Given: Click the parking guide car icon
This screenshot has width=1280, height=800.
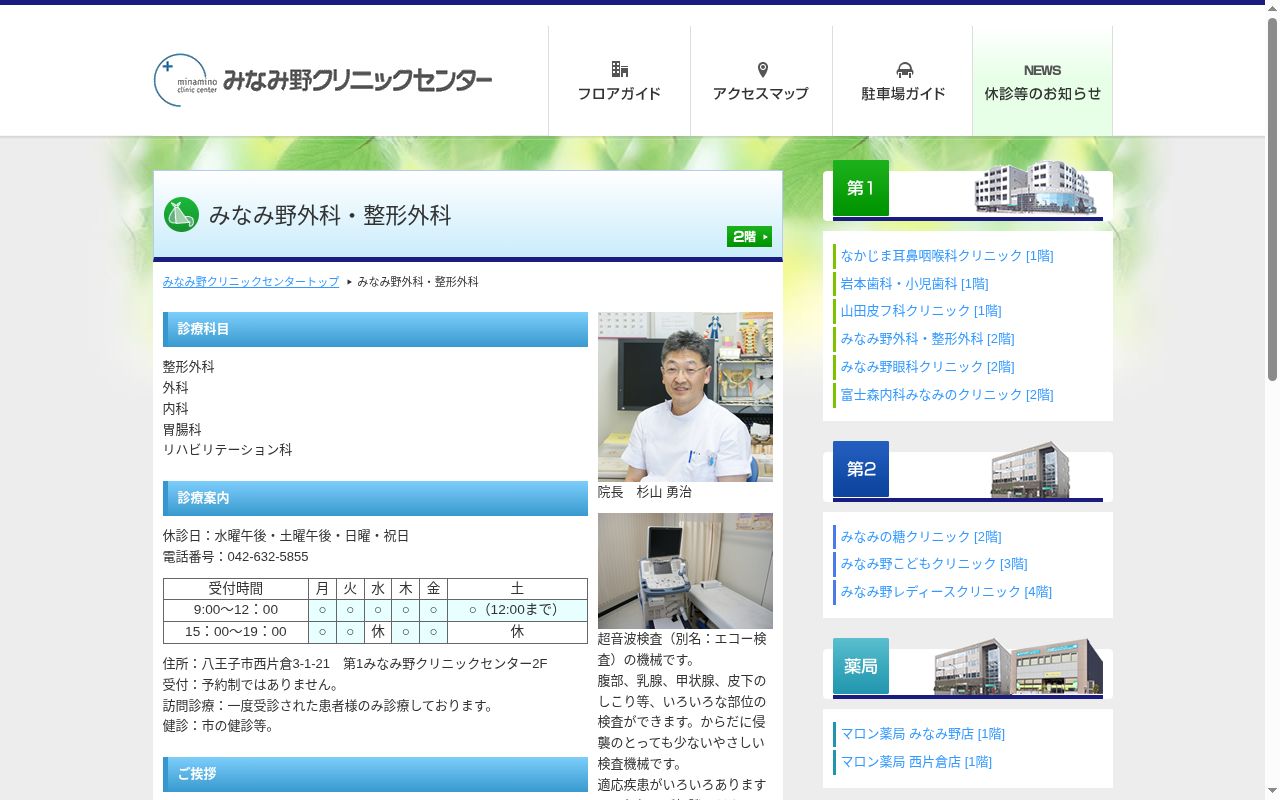Looking at the screenshot, I should pos(904,70).
